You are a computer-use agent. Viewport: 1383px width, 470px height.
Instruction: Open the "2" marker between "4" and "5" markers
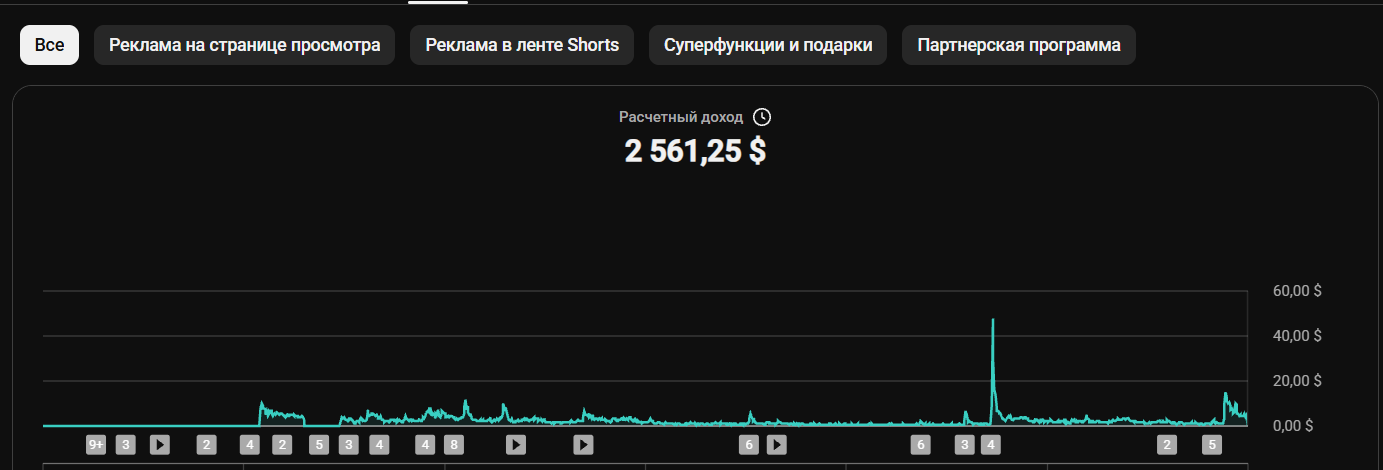282,445
